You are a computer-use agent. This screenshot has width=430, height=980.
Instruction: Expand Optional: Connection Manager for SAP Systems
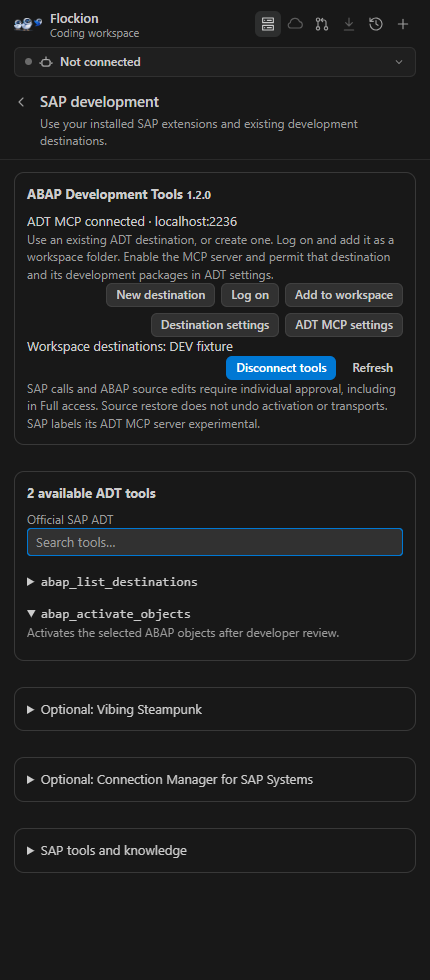pos(215,779)
